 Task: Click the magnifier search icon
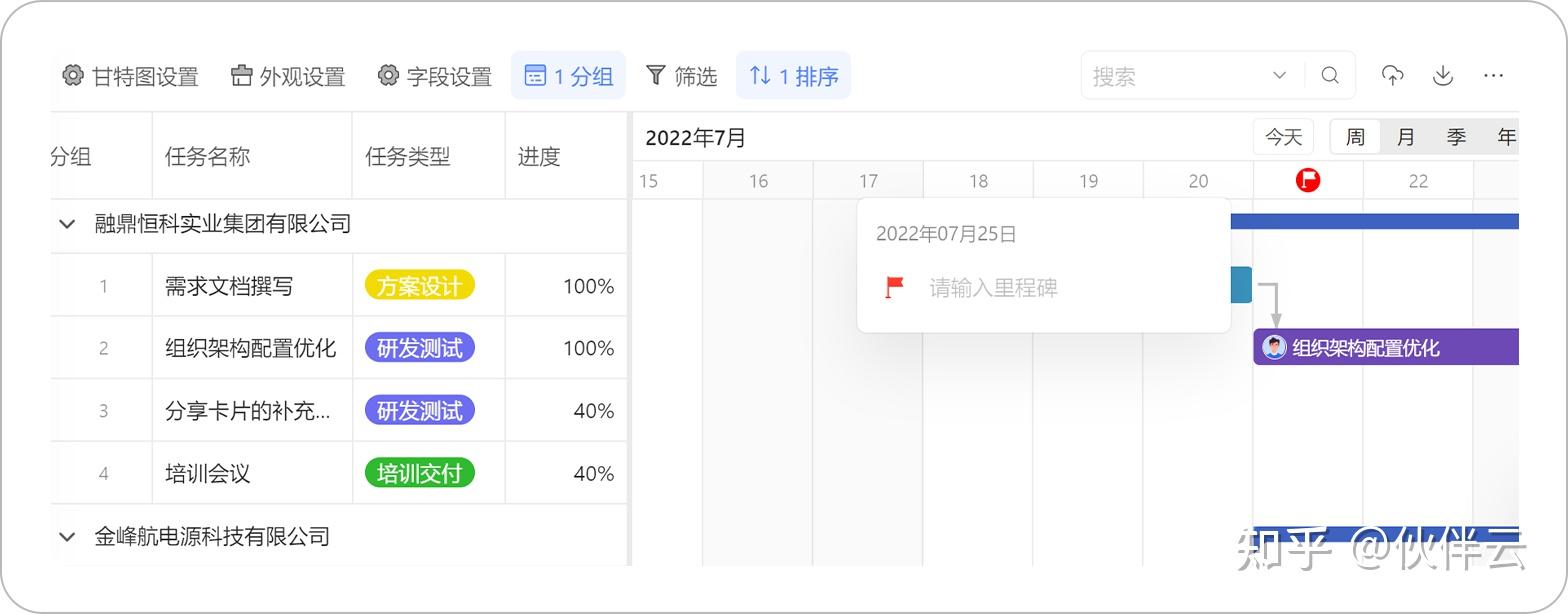1329,75
